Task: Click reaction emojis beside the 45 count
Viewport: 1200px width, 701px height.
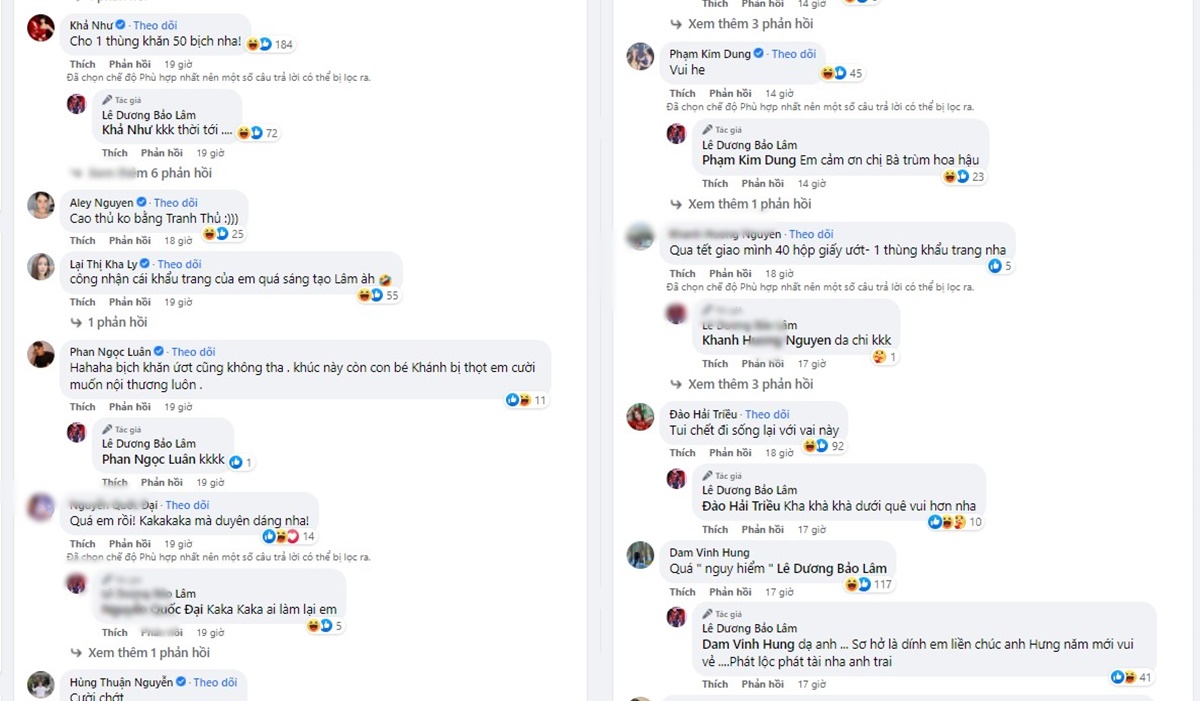Action: tap(834, 73)
